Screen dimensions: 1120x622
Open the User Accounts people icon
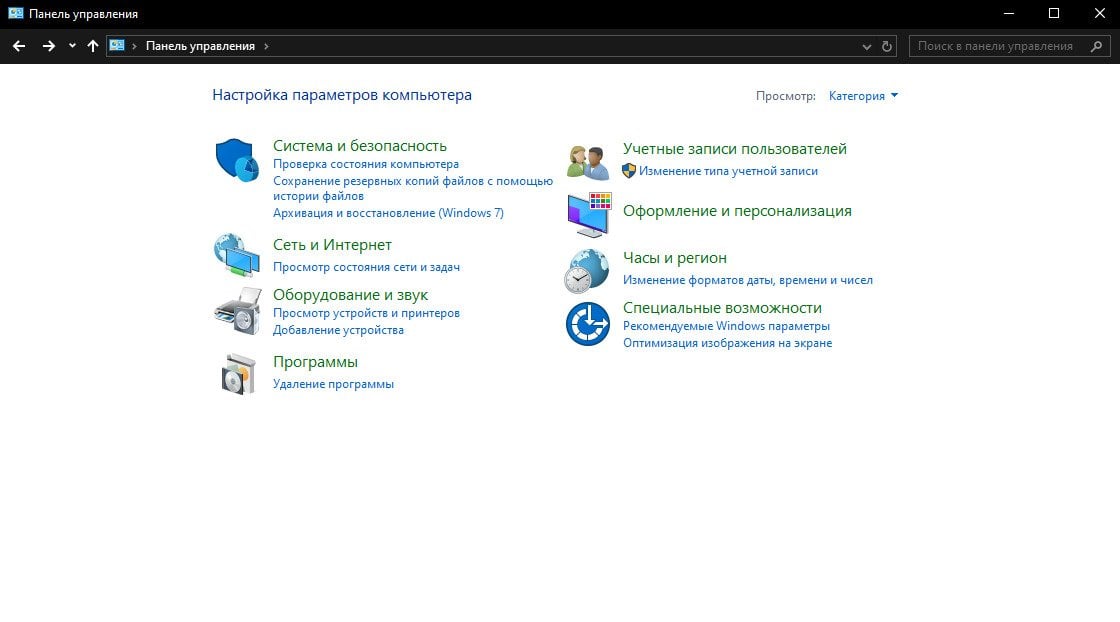point(587,161)
